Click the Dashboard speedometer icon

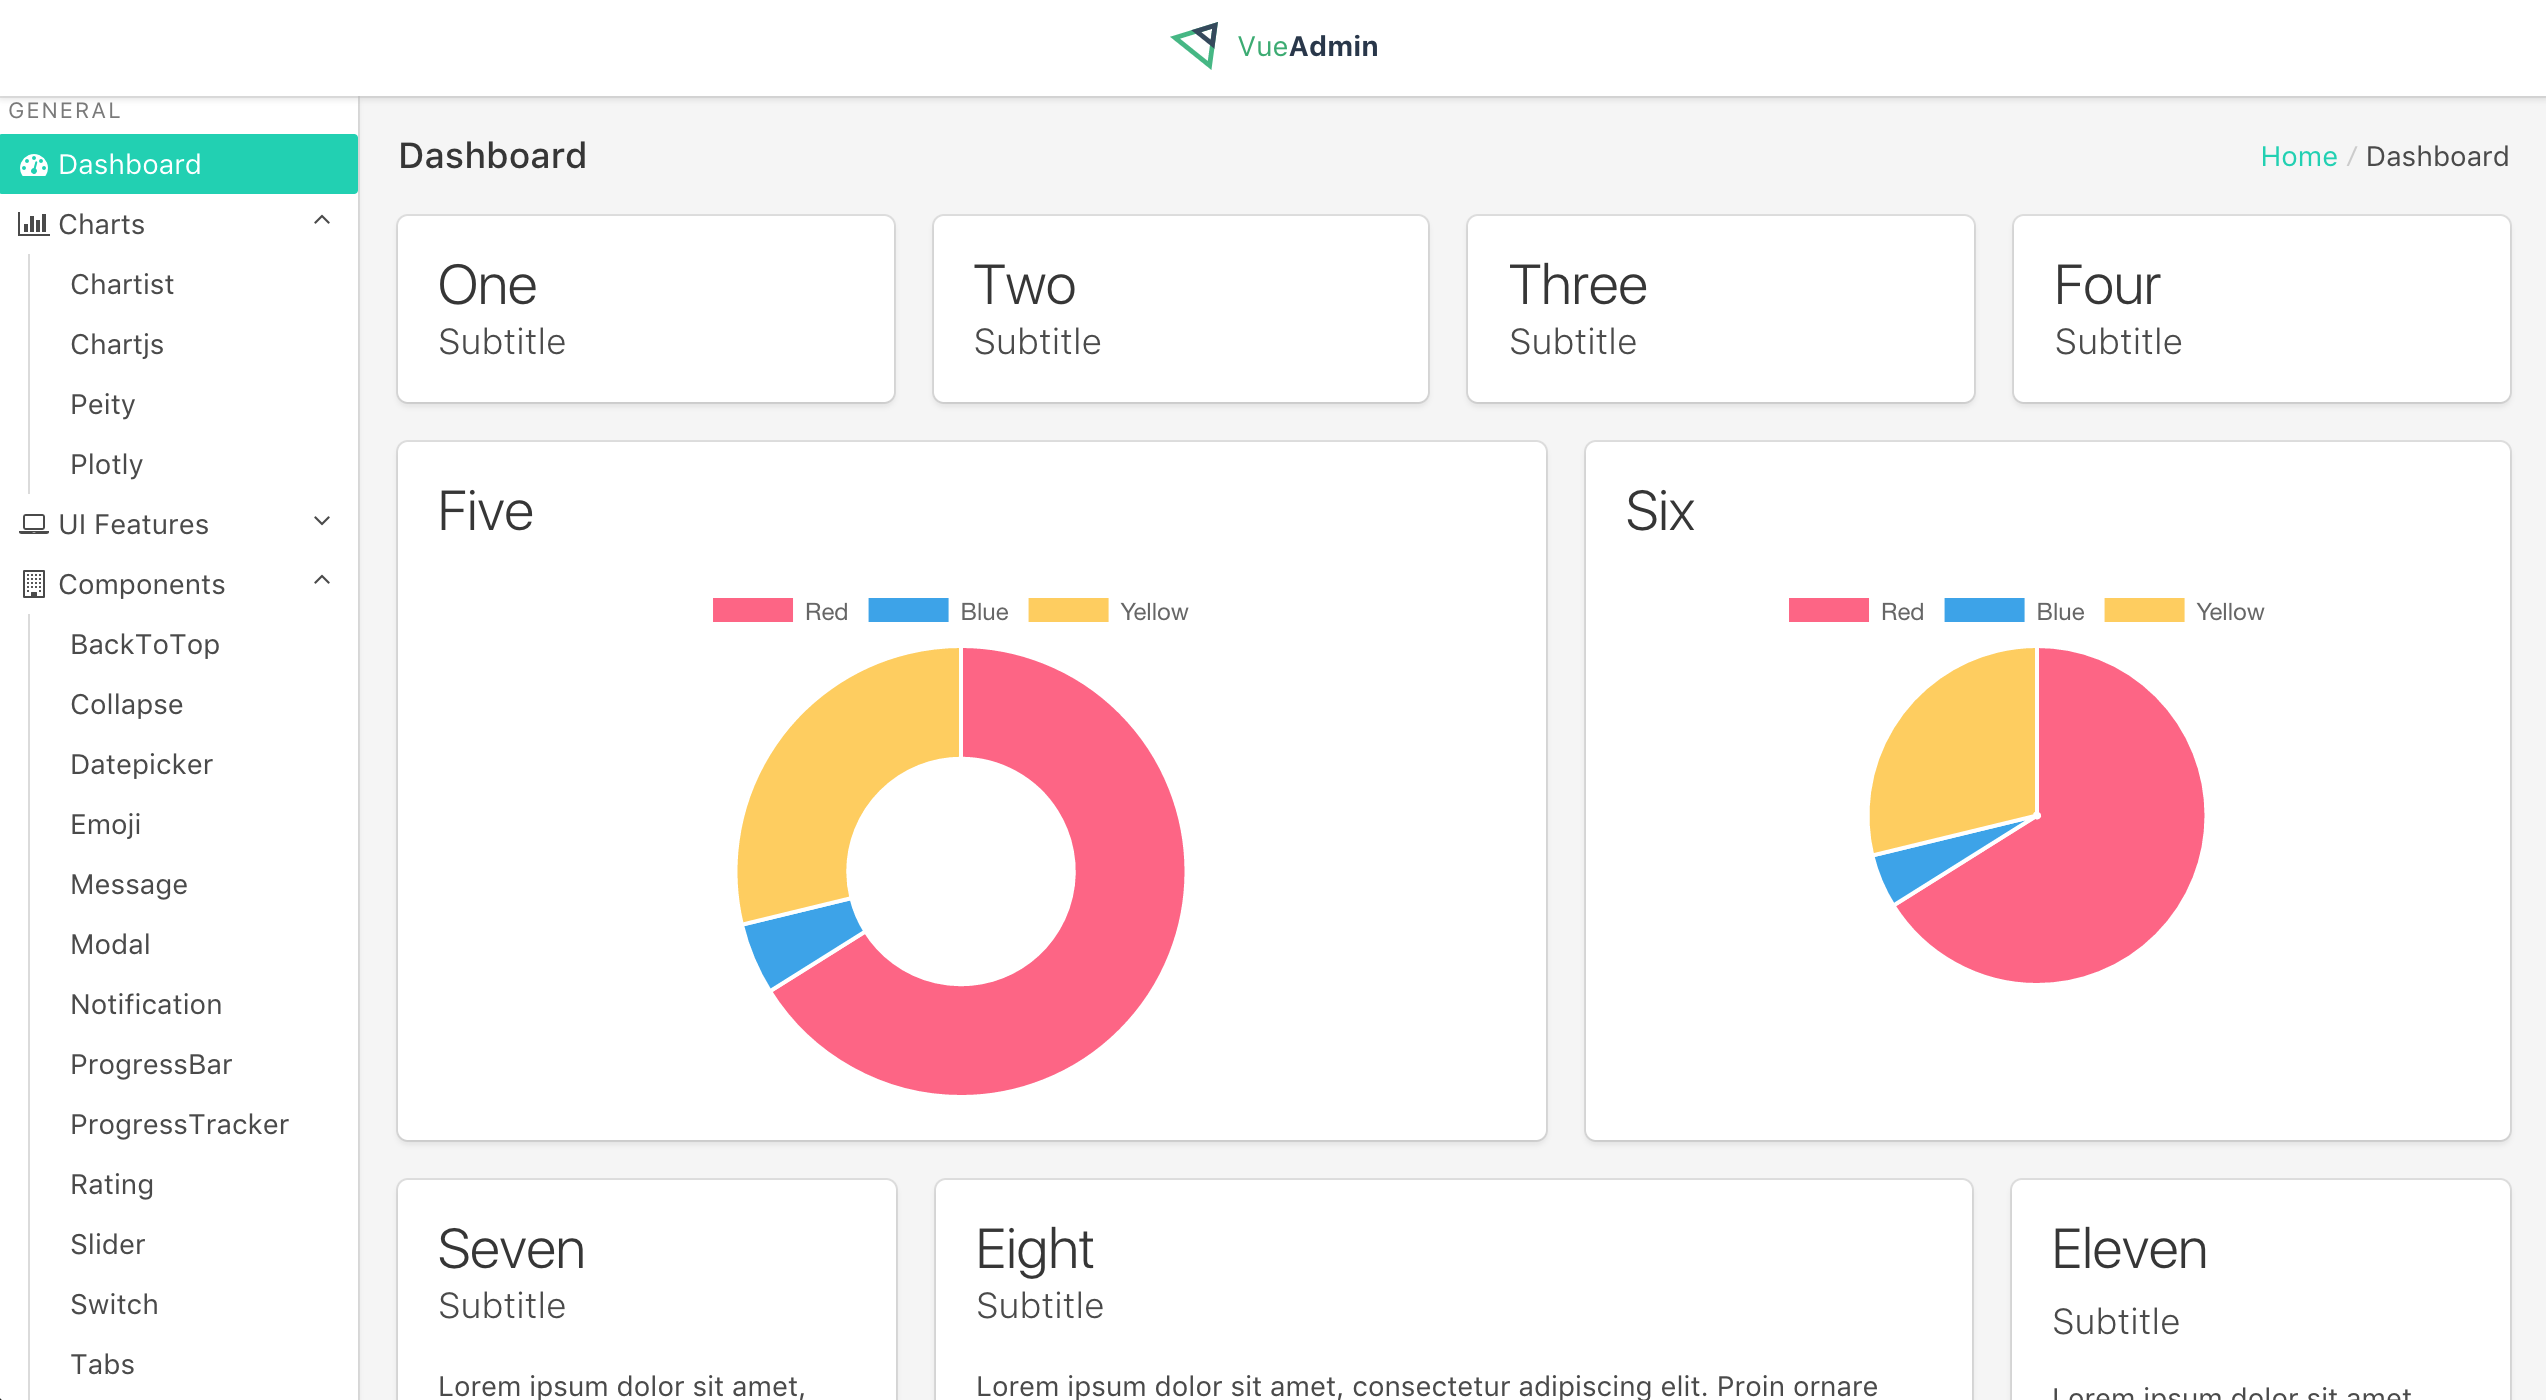tap(34, 165)
